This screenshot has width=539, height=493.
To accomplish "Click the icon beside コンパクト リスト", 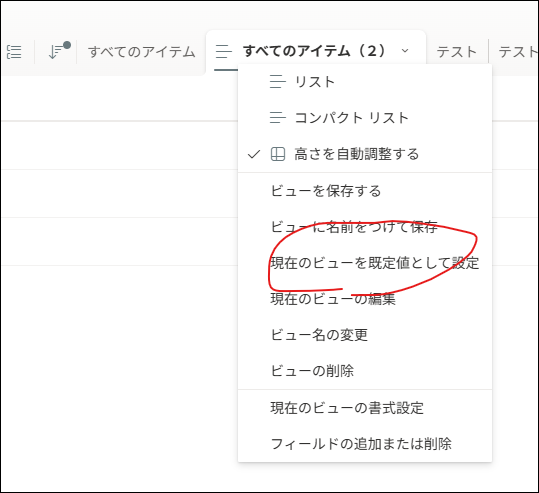I will coord(277,118).
